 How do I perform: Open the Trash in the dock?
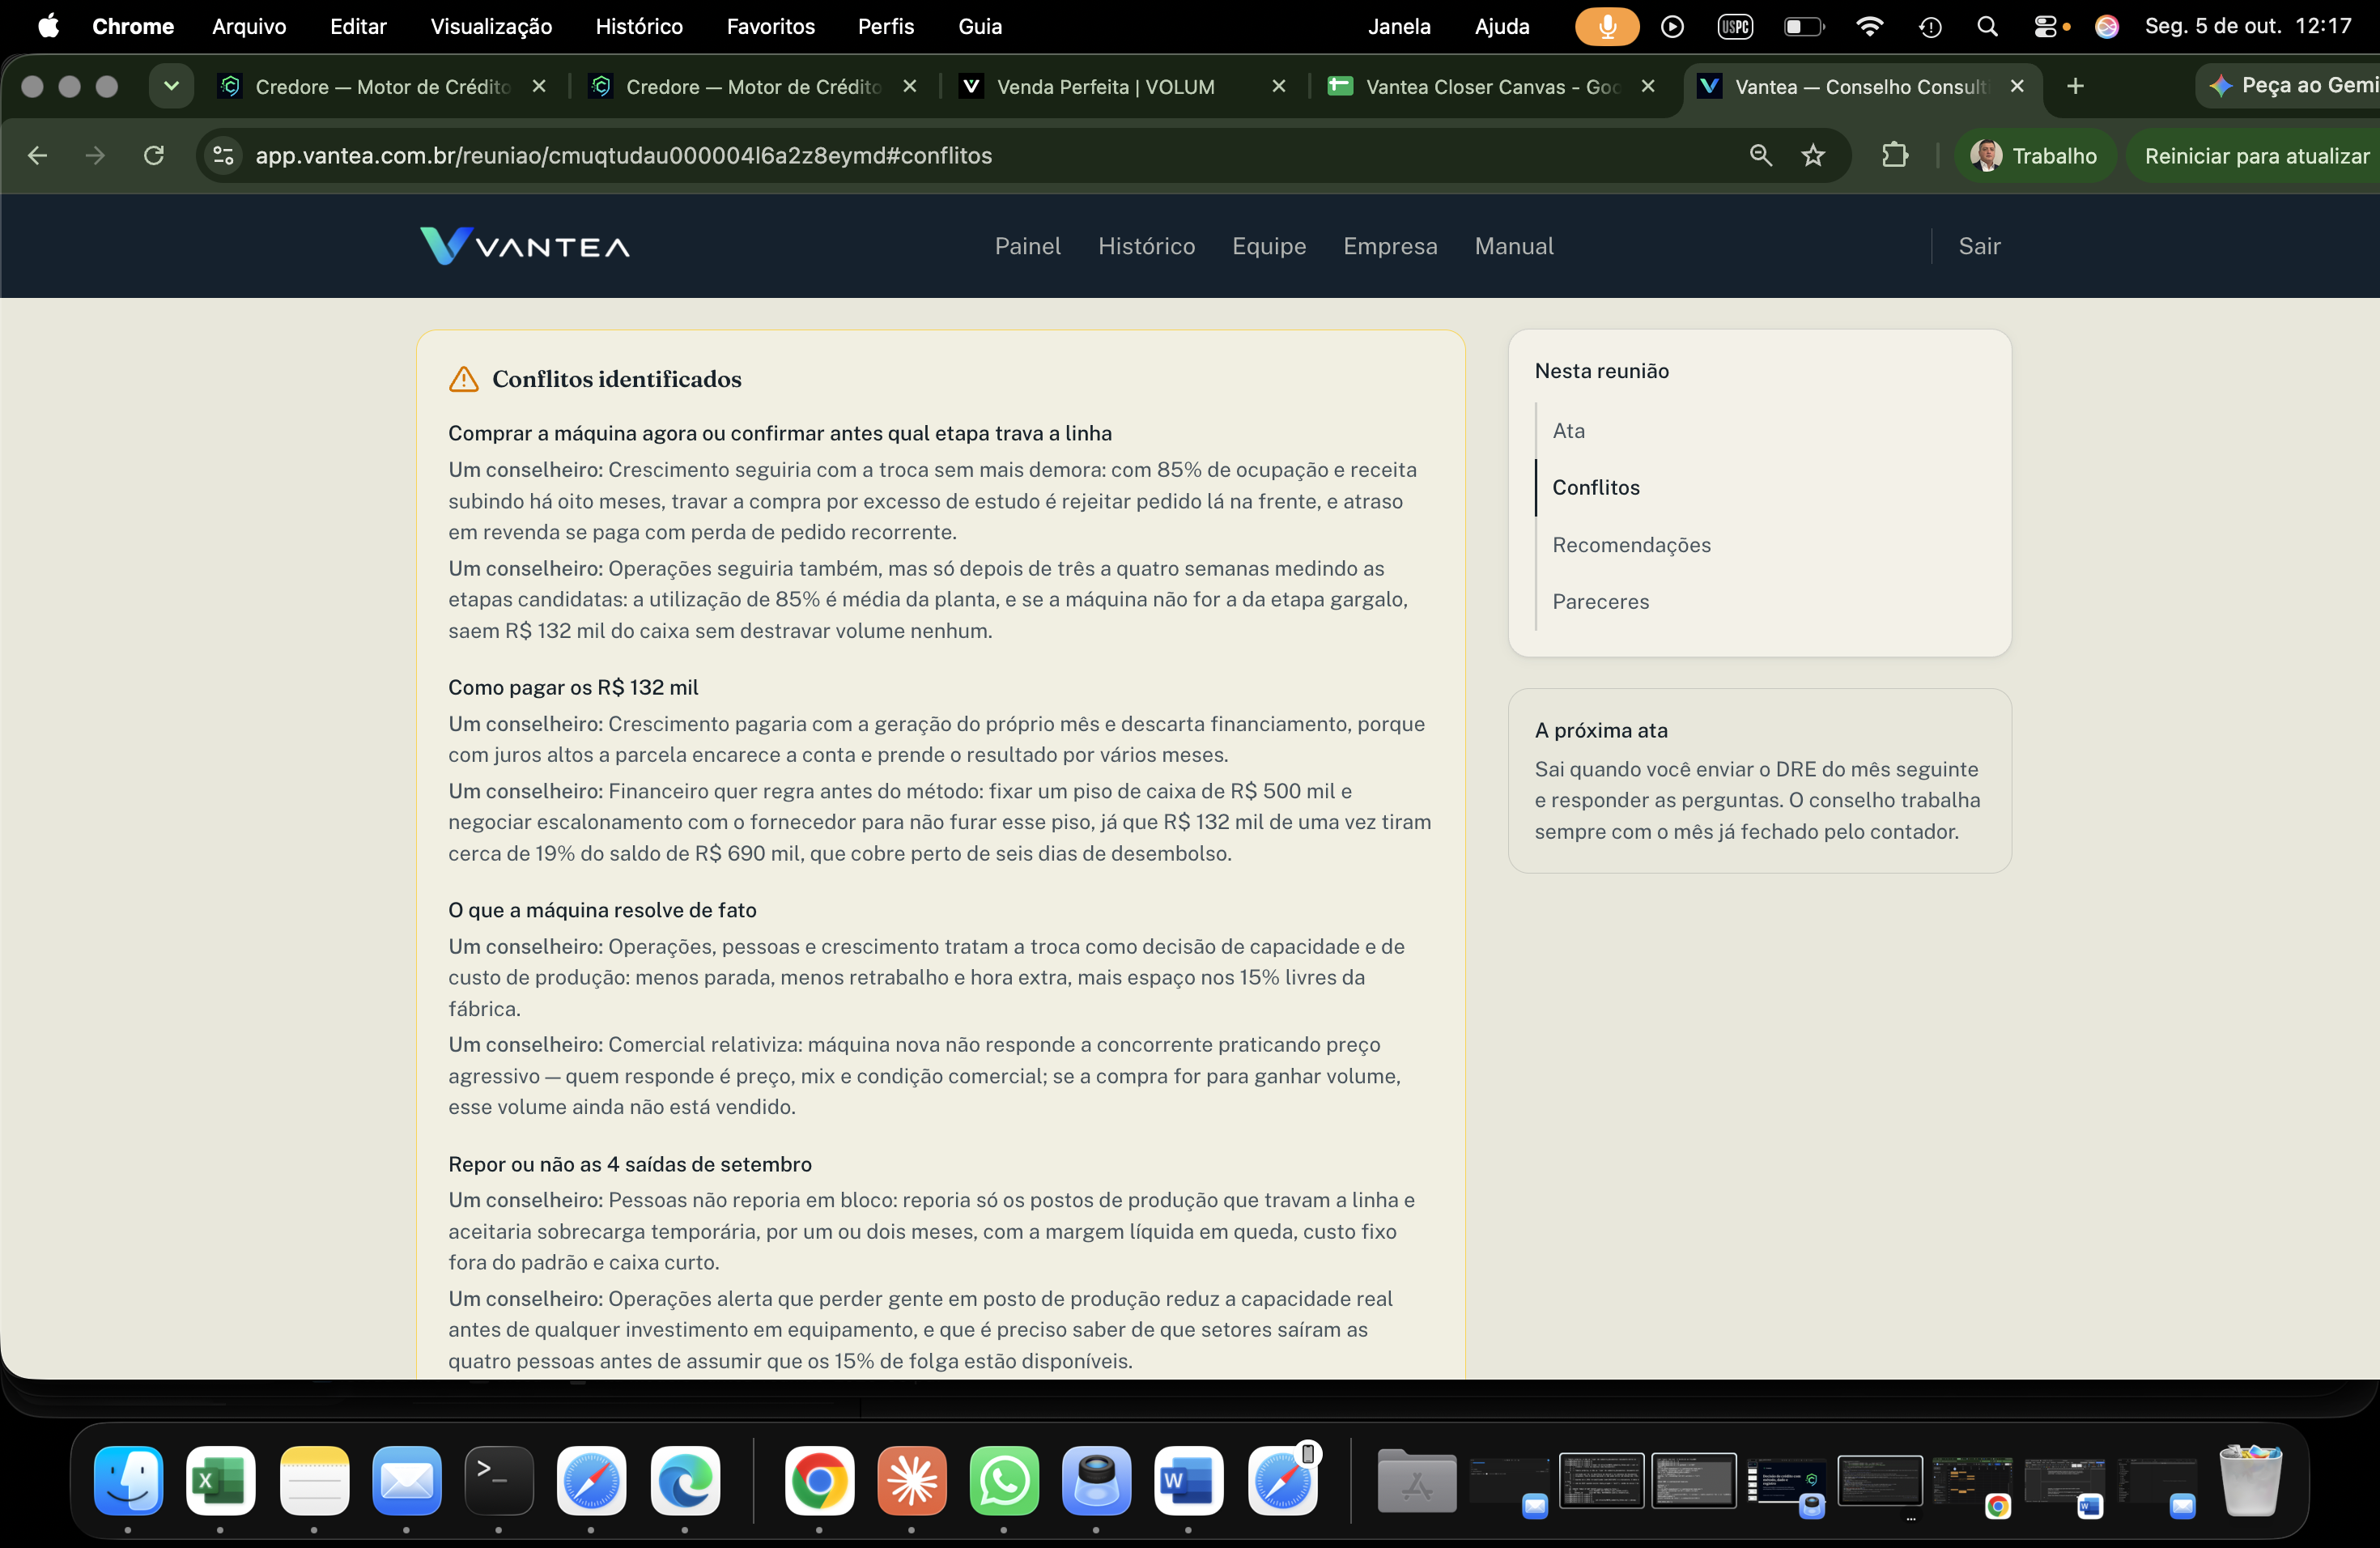click(2250, 1480)
